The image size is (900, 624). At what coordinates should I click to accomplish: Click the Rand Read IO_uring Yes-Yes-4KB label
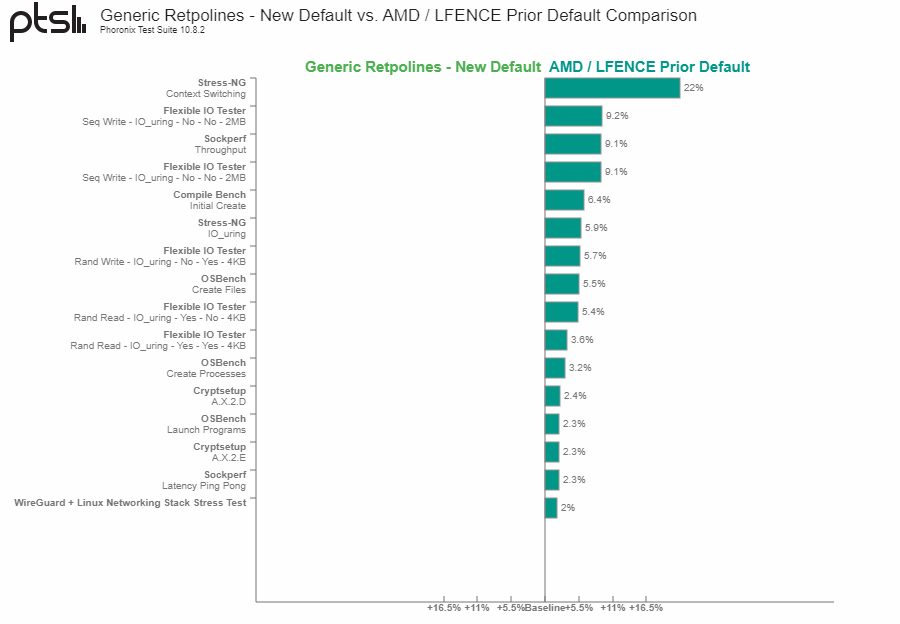(x=158, y=340)
